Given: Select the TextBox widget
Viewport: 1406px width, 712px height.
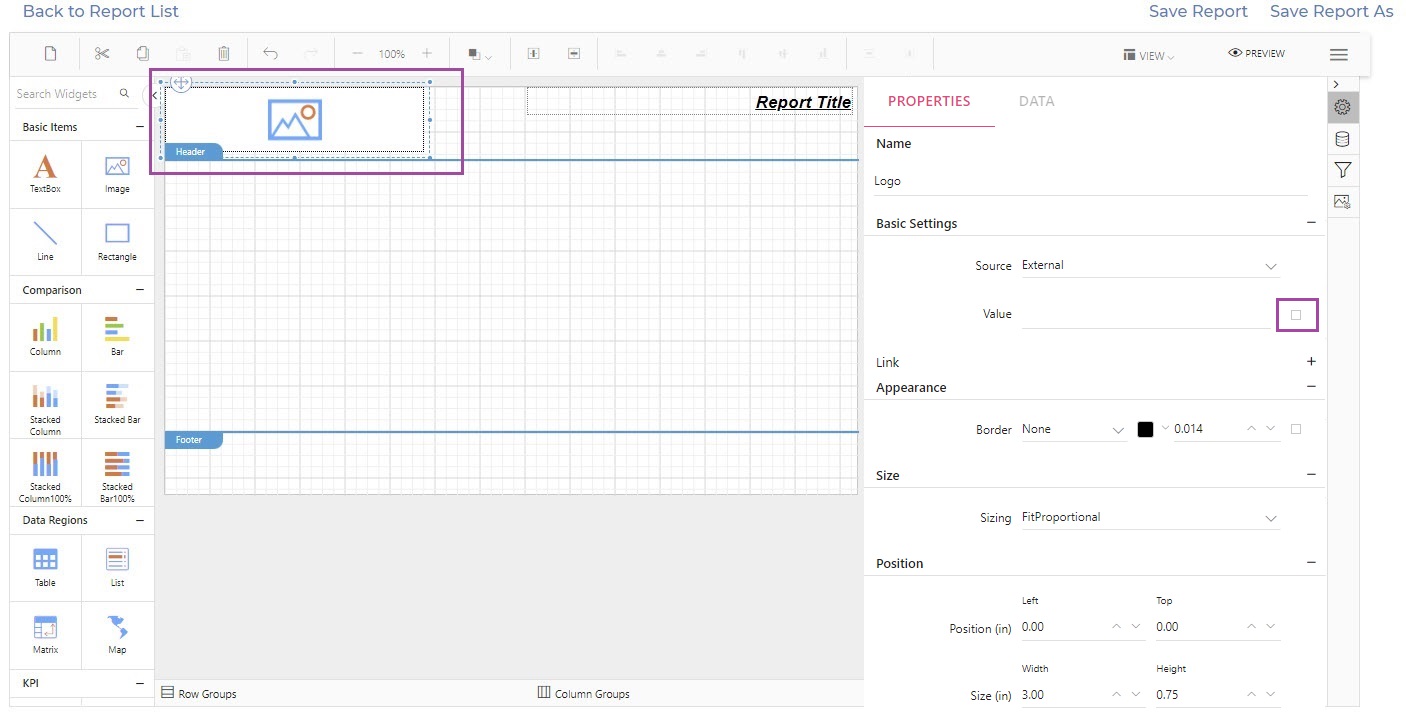Looking at the screenshot, I should coord(45,173).
